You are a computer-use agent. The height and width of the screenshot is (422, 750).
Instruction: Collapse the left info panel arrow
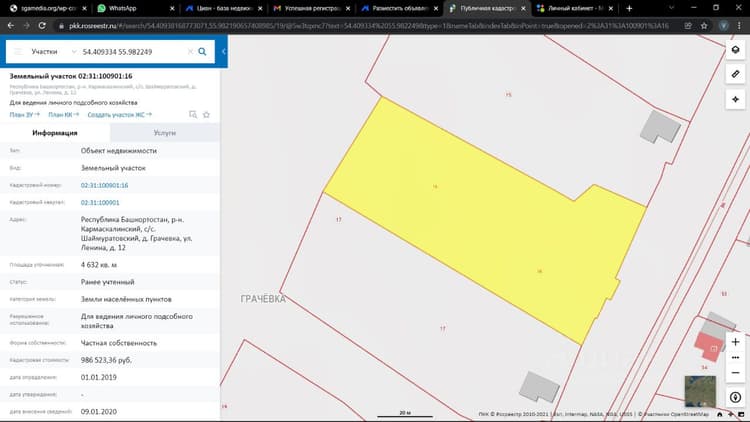click(223, 52)
